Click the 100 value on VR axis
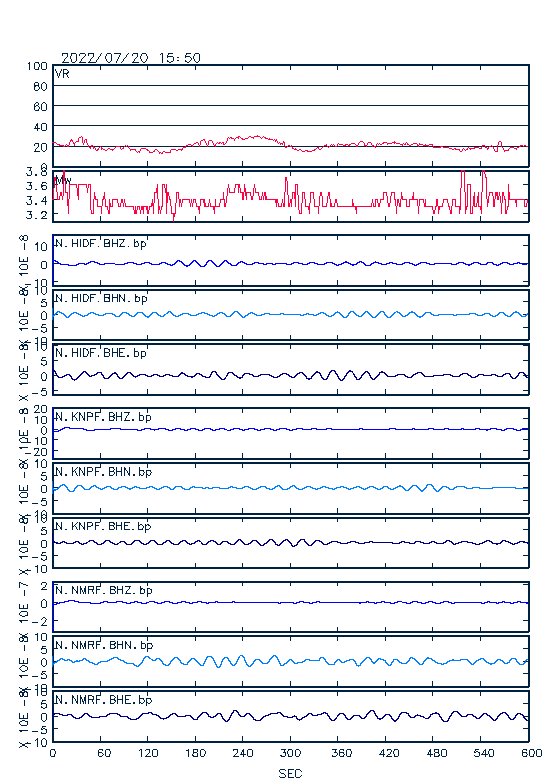This screenshot has height=781, width=554. [37, 66]
